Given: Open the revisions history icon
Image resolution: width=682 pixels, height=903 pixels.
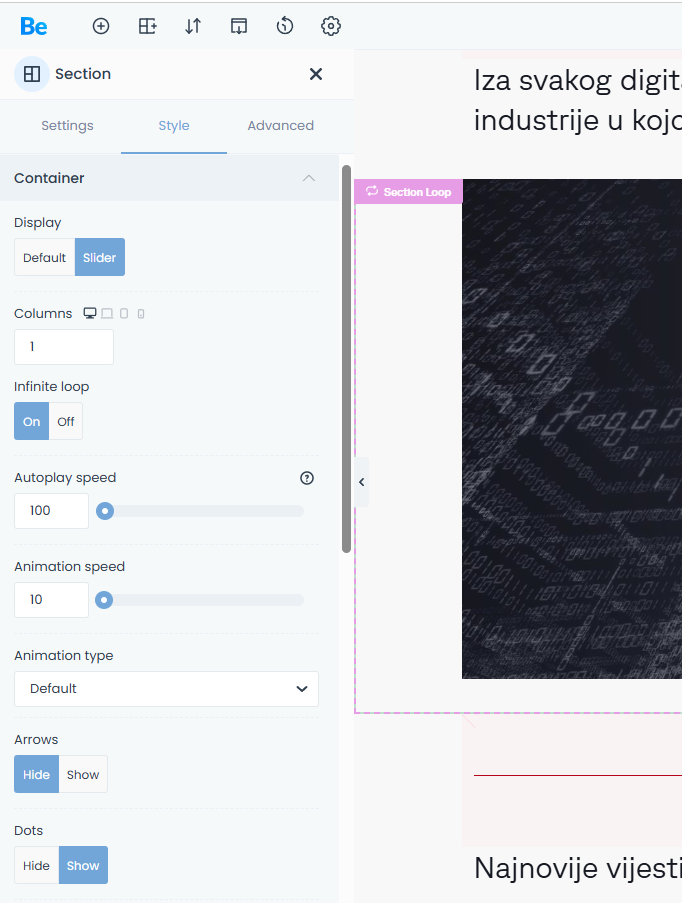Looking at the screenshot, I should (x=285, y=26).
